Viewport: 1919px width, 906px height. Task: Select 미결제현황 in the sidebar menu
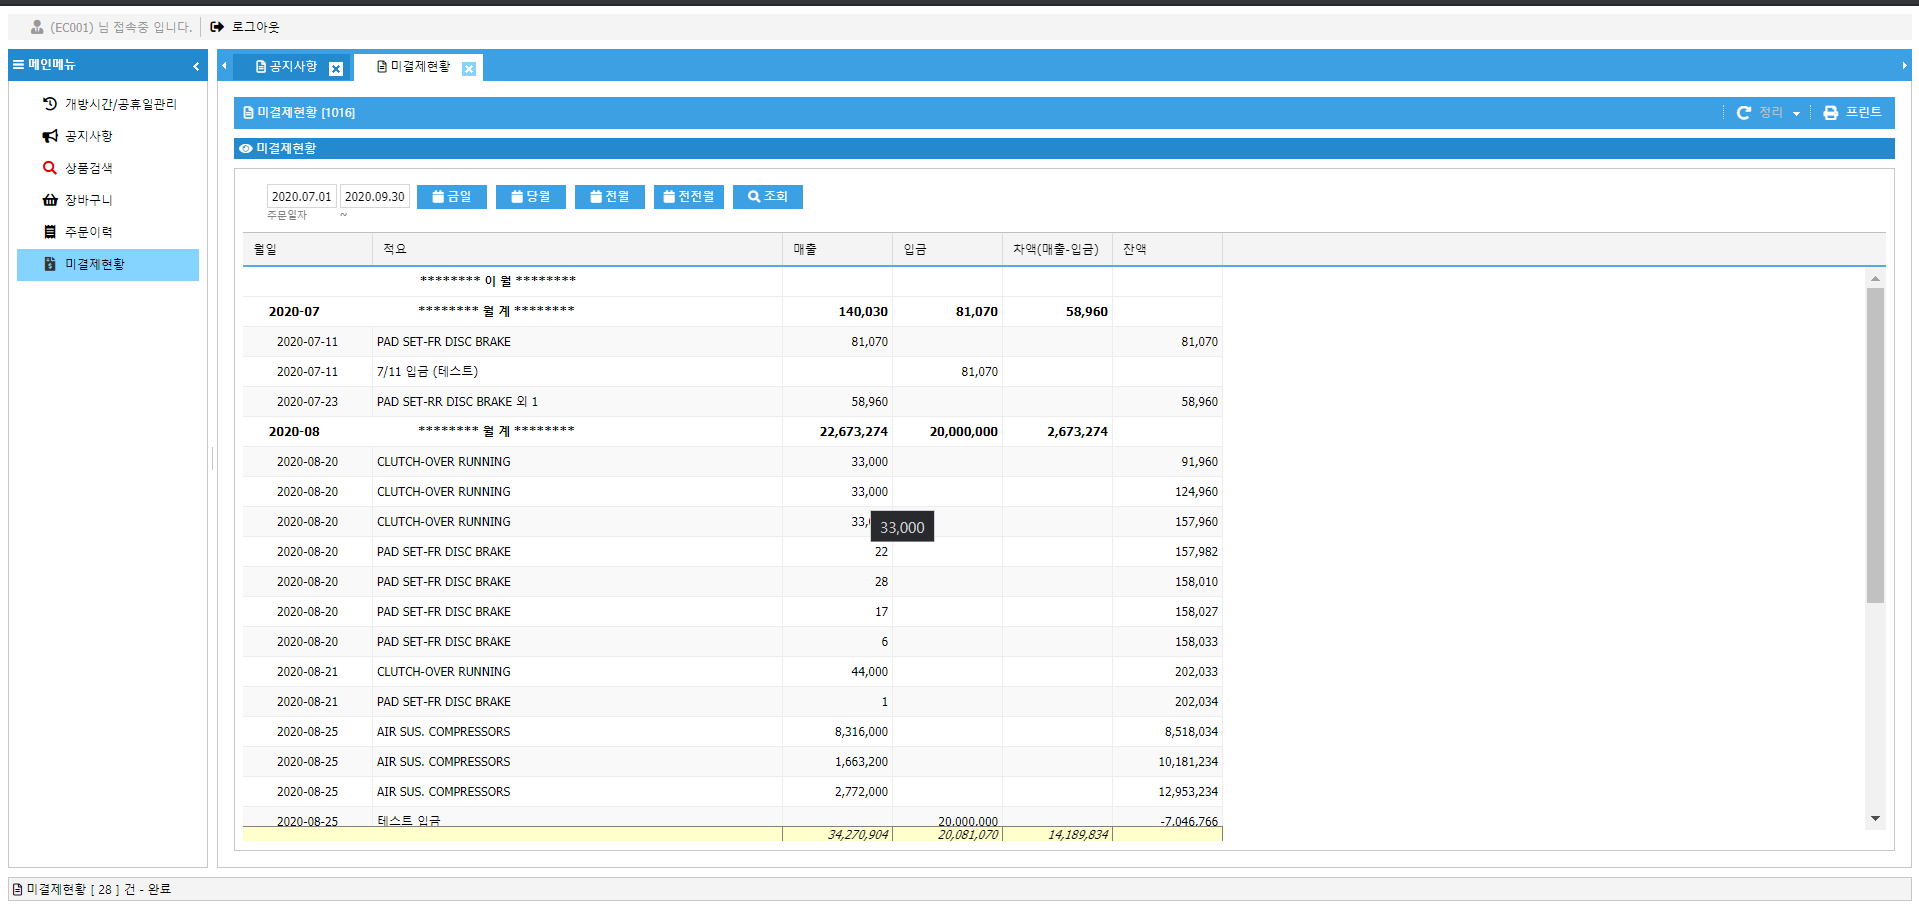coord(108,265)
